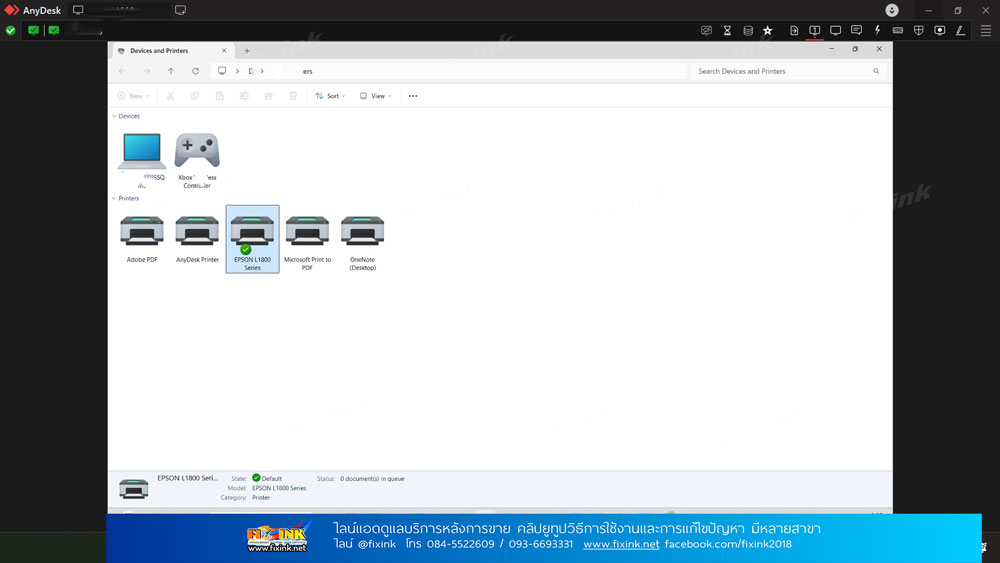This screenshot has height=563, width=1000.
Task: Click the second breadcrumb chevron
Action: click(x=262, y=71)
